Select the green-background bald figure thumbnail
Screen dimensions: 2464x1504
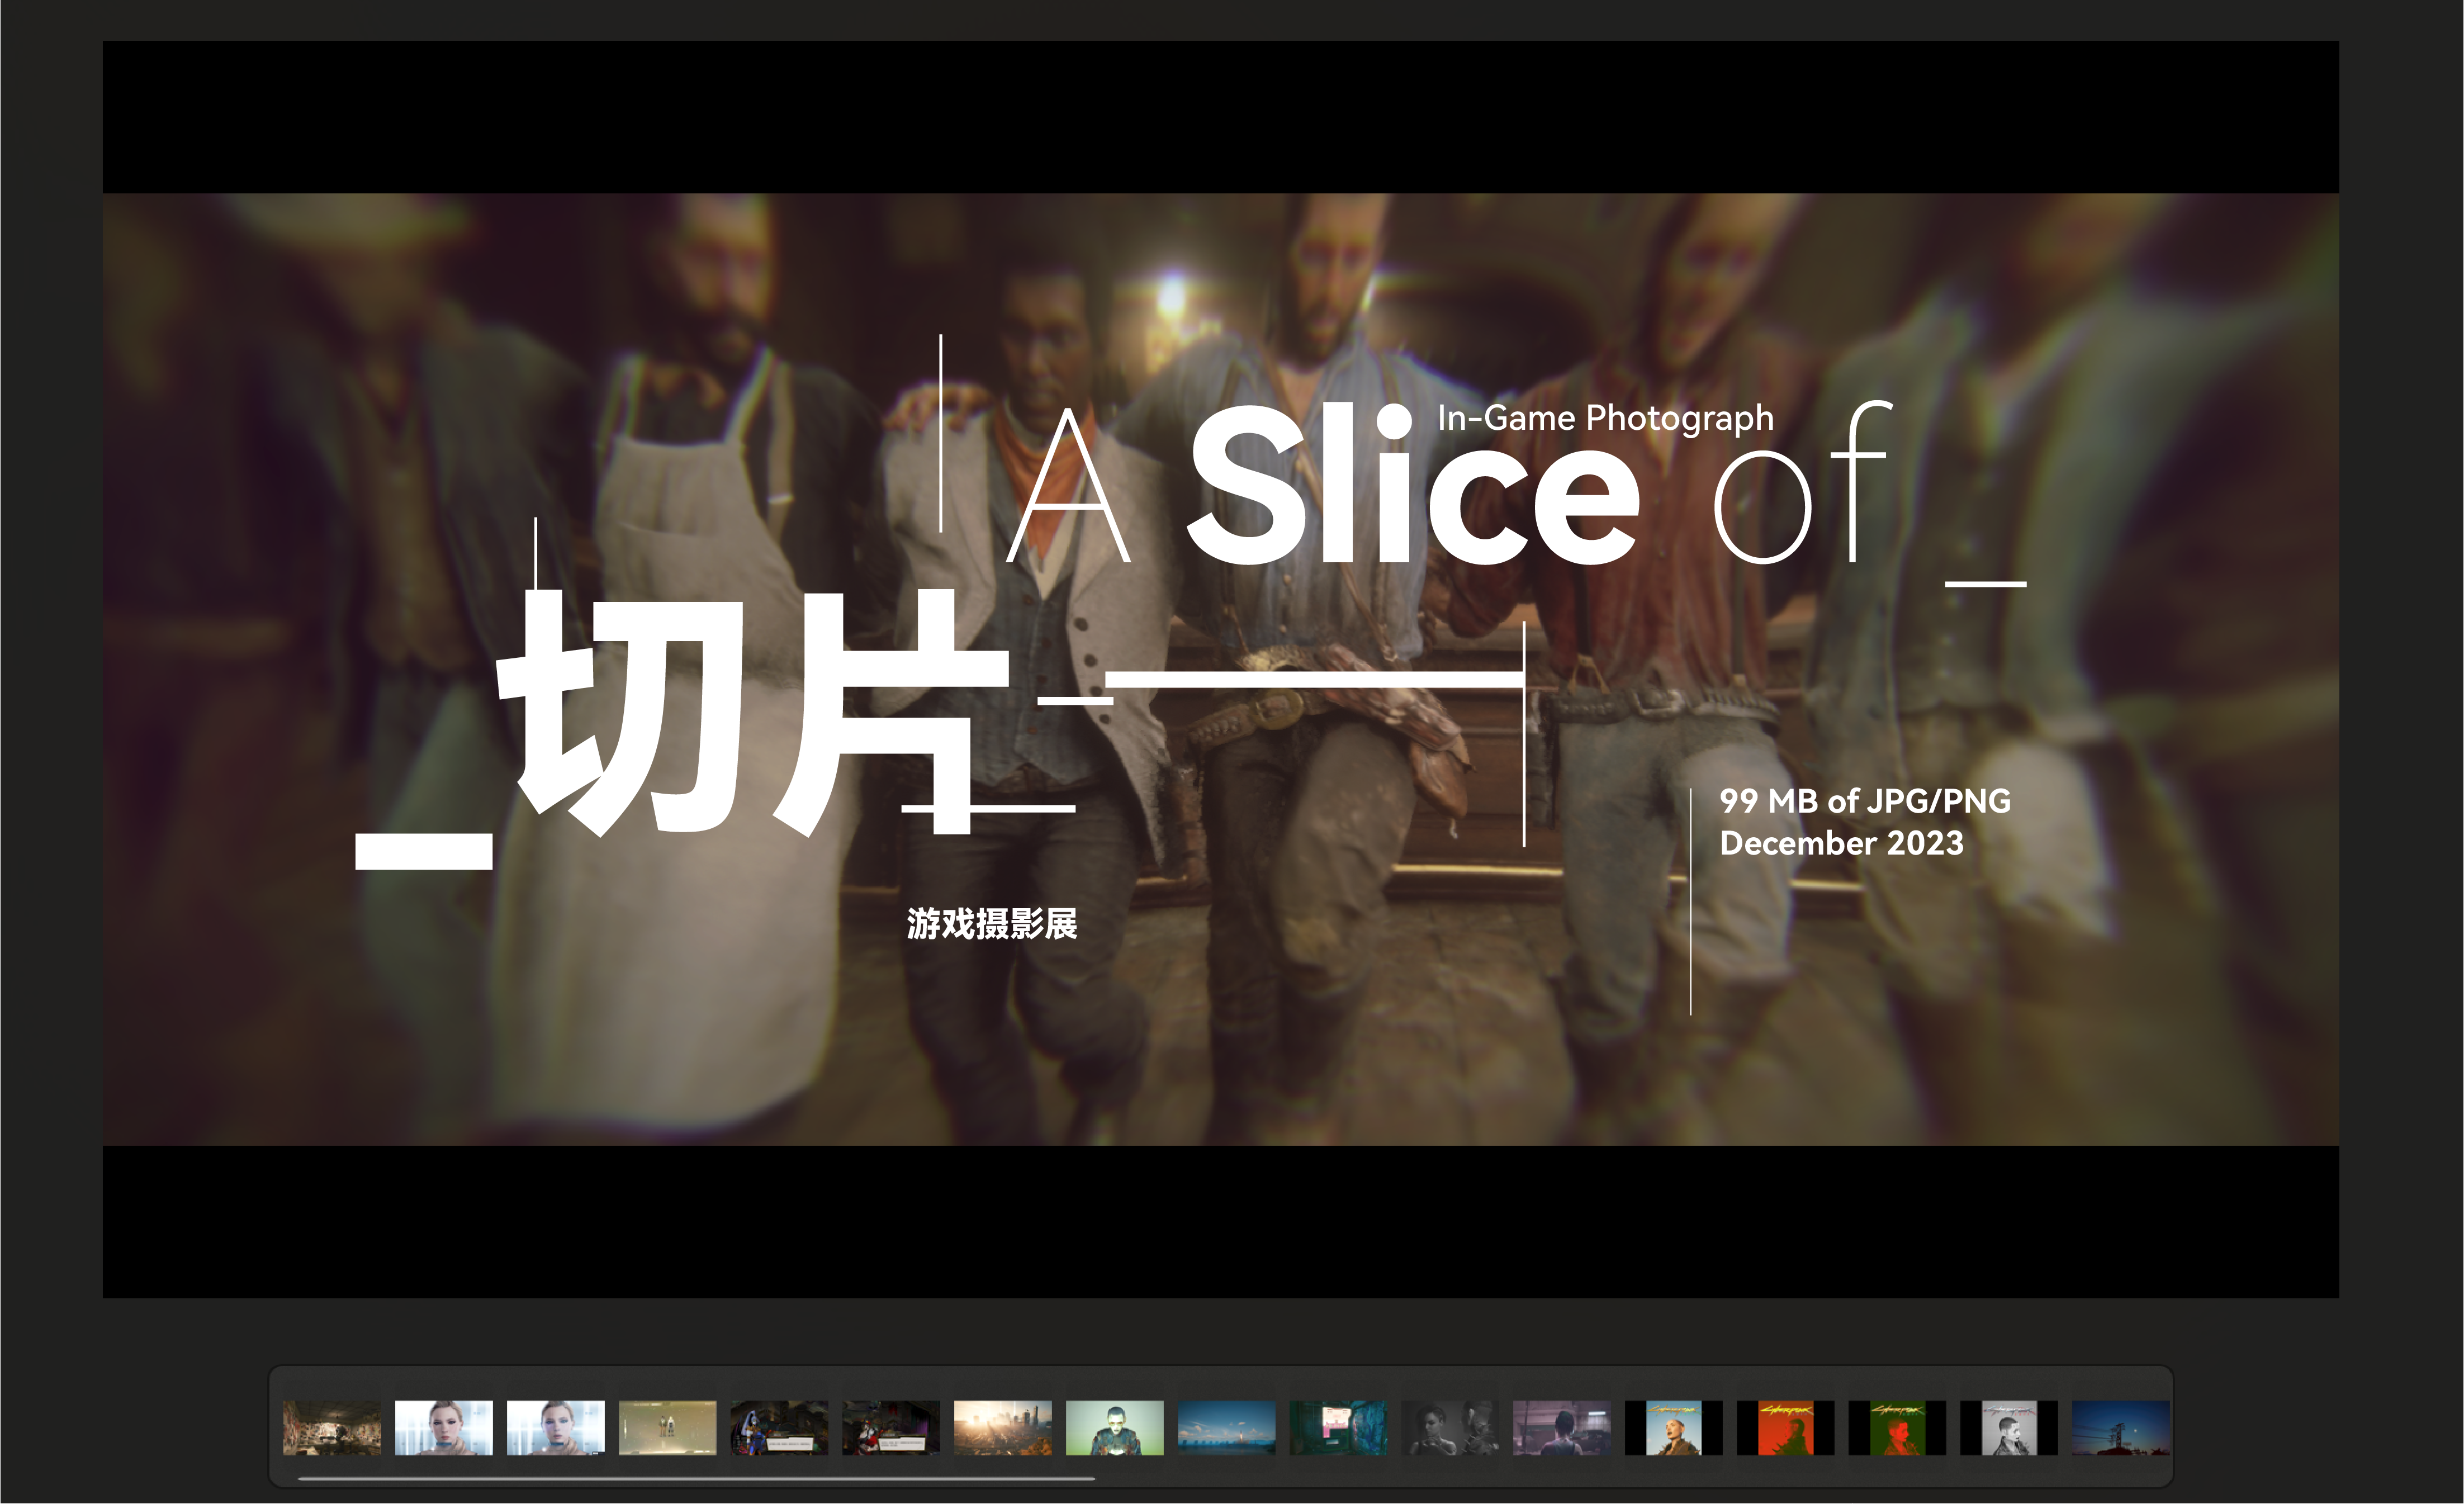[x=1115, y=1427]
